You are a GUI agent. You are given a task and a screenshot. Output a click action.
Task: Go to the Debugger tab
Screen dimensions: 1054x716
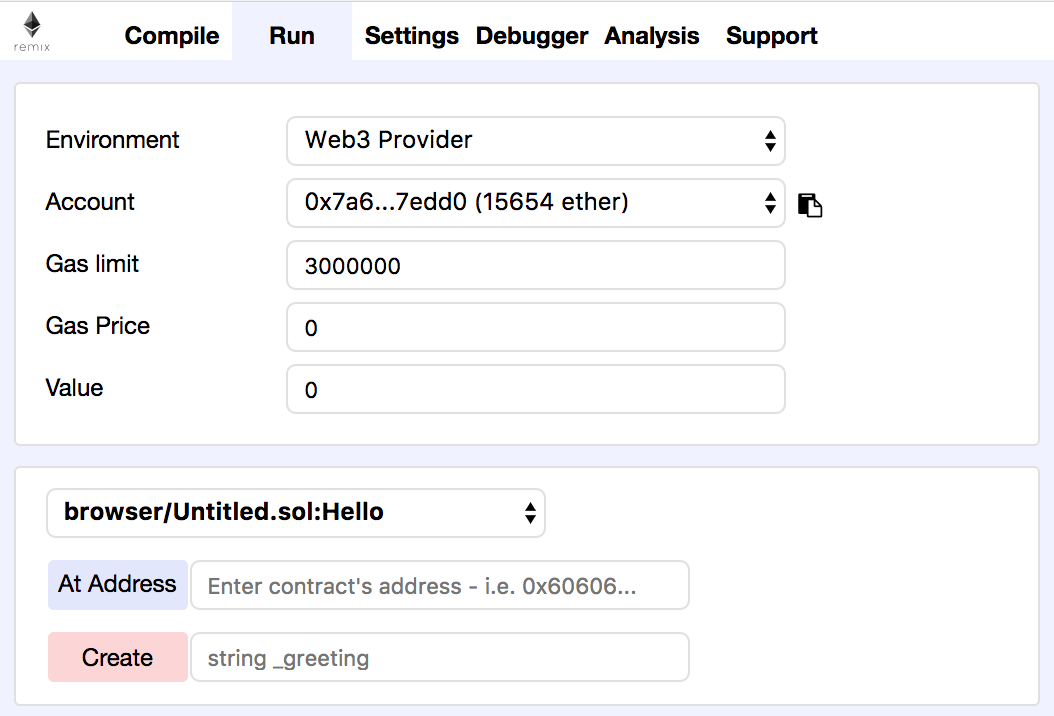pyautogui.click(x=532, y=36)
